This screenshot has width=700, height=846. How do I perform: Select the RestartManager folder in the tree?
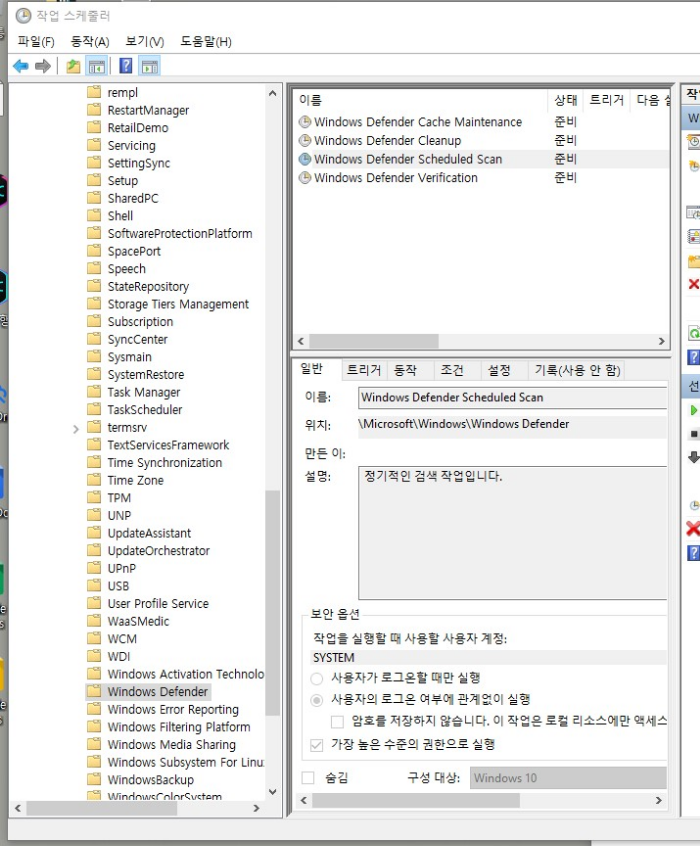coord(148,110)
